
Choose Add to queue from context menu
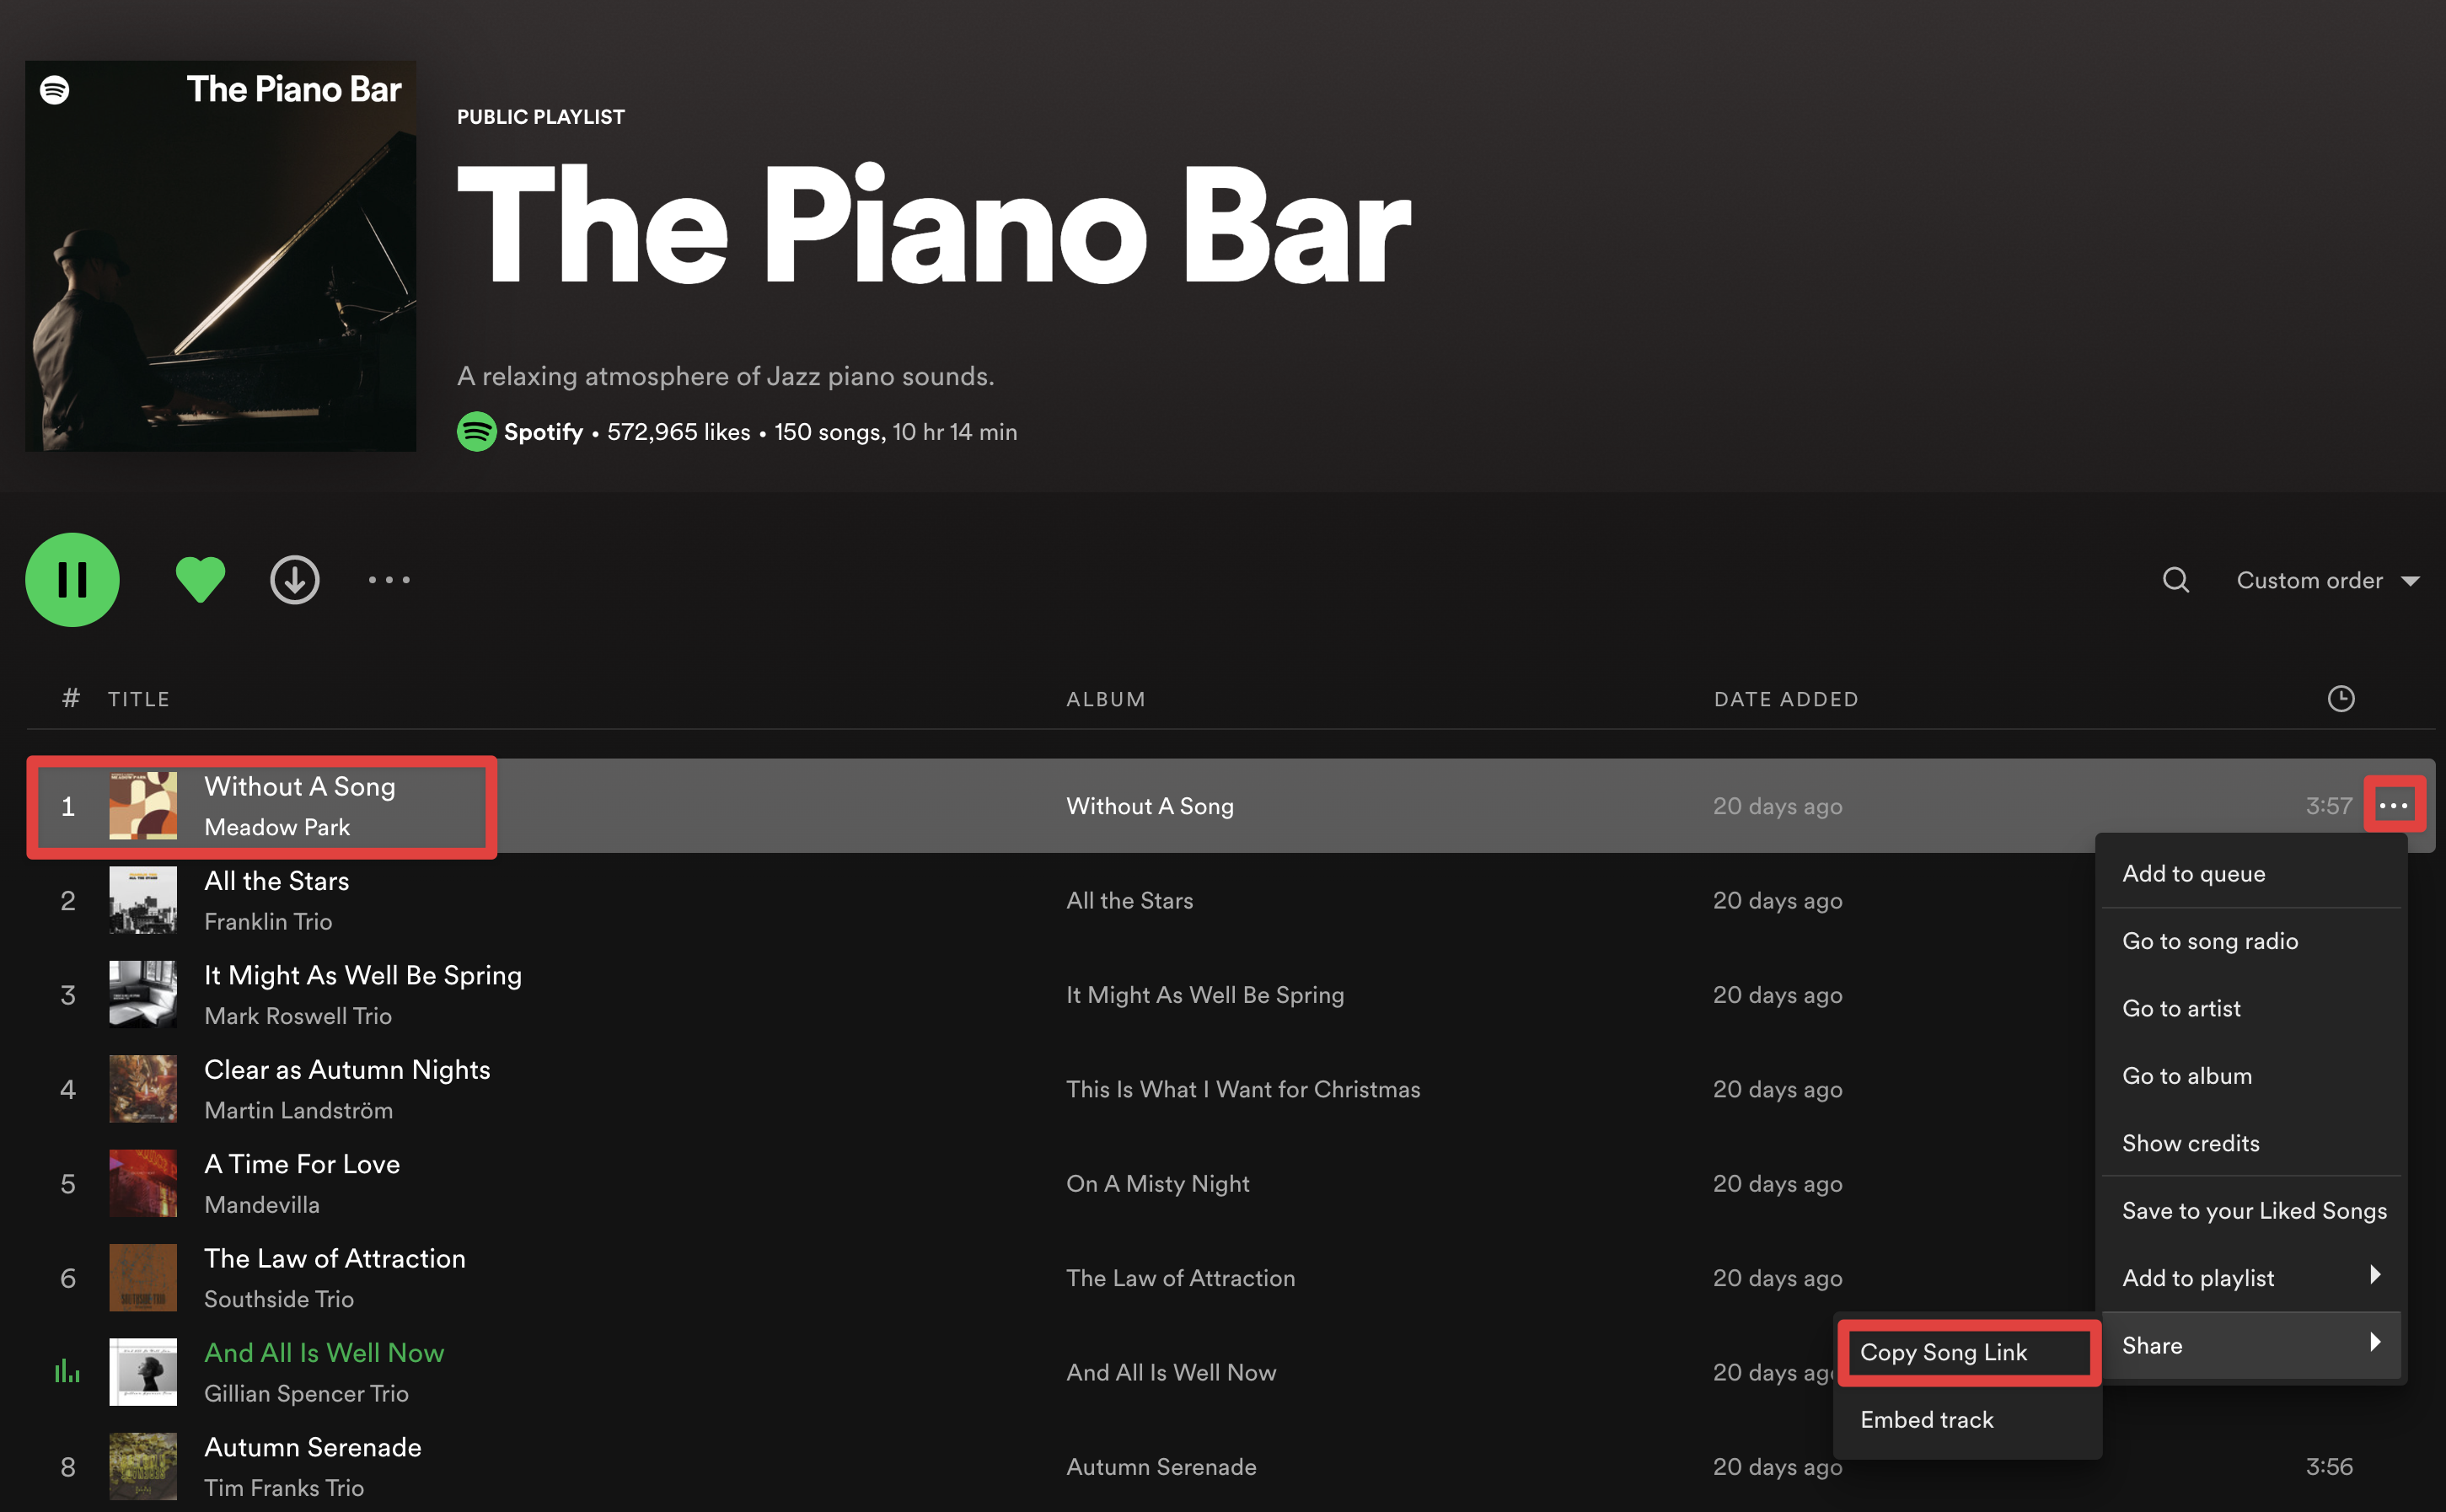(x=2194, y=874)
